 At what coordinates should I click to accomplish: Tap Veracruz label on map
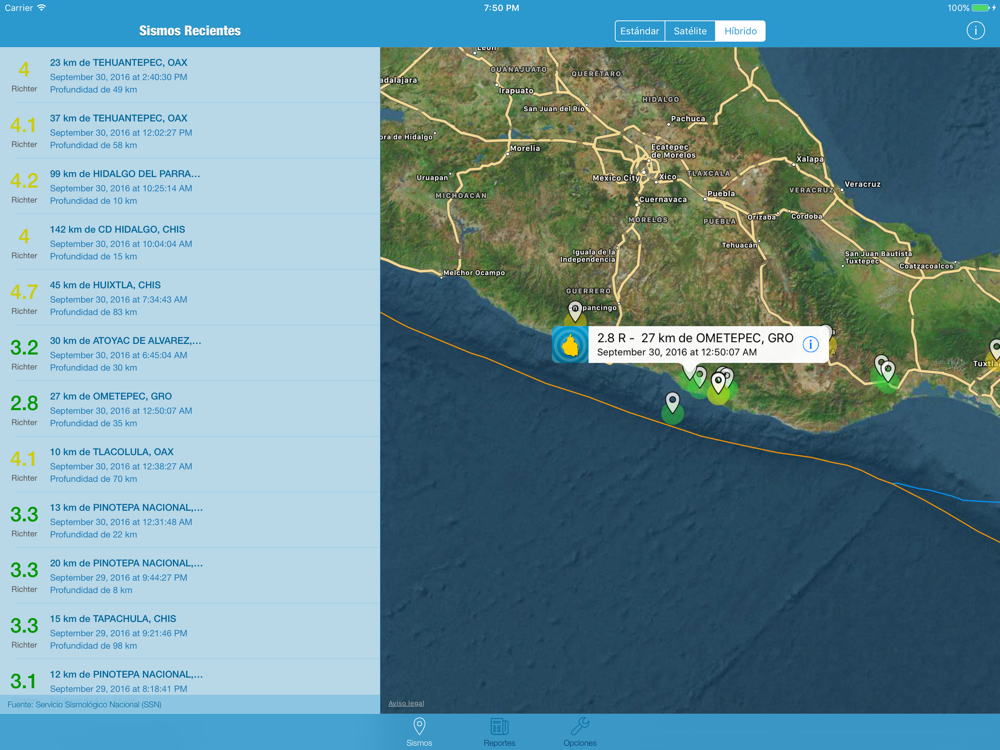coord(862,184)
